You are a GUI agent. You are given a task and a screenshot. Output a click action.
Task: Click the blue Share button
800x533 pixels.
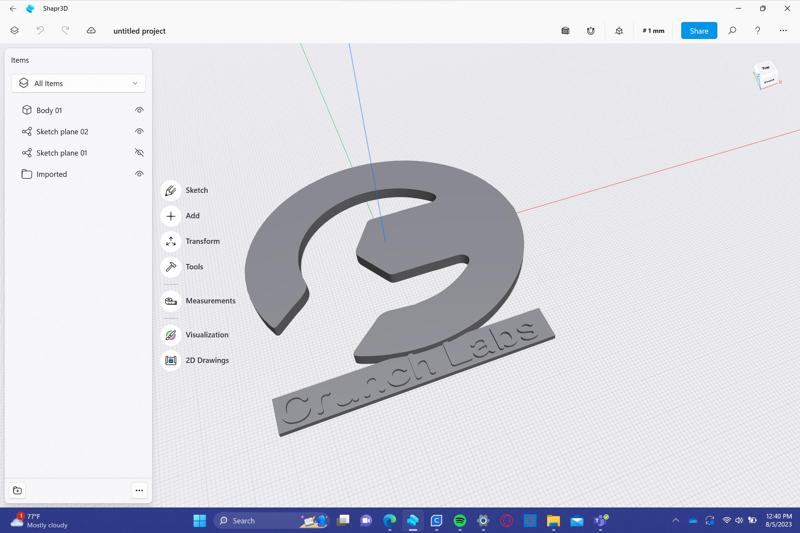click(x=698, y=31)
